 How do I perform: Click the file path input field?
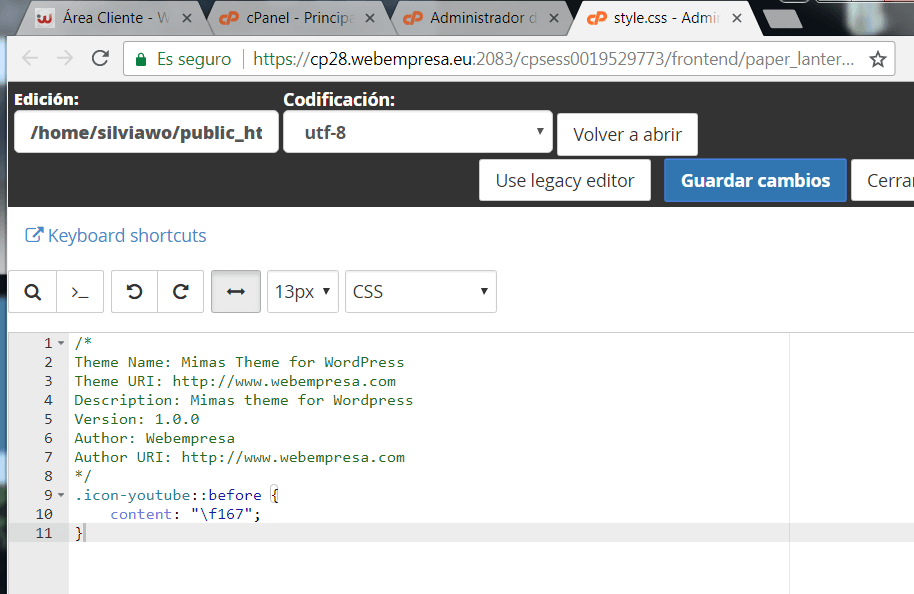(x=146, y=132)
